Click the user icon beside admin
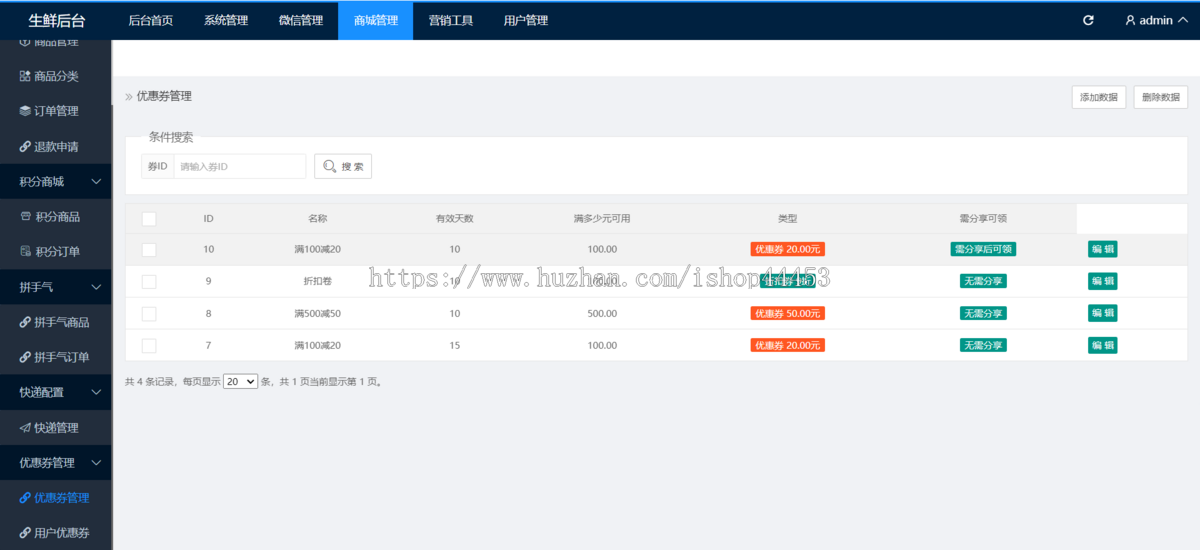 1130,20
